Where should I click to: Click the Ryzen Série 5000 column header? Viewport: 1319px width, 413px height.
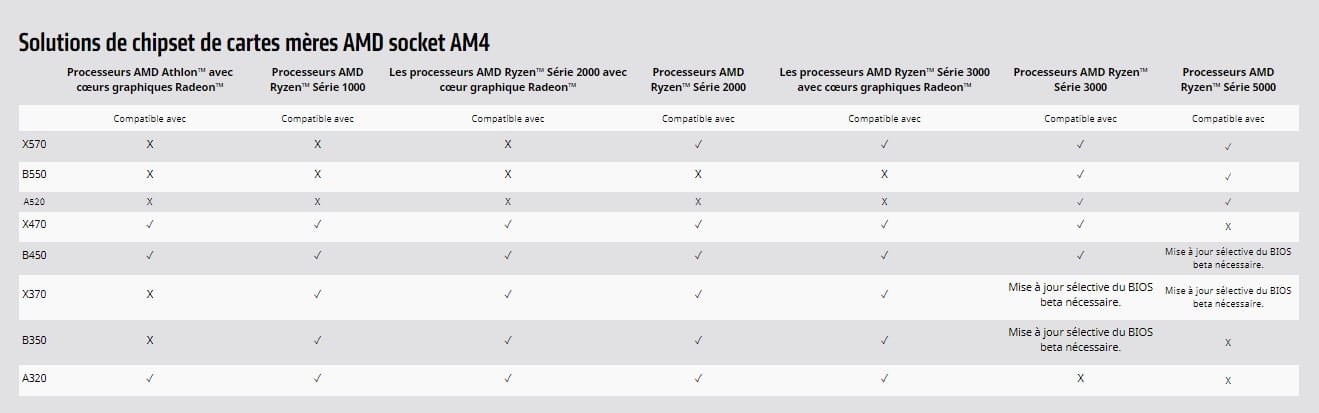1228,80
